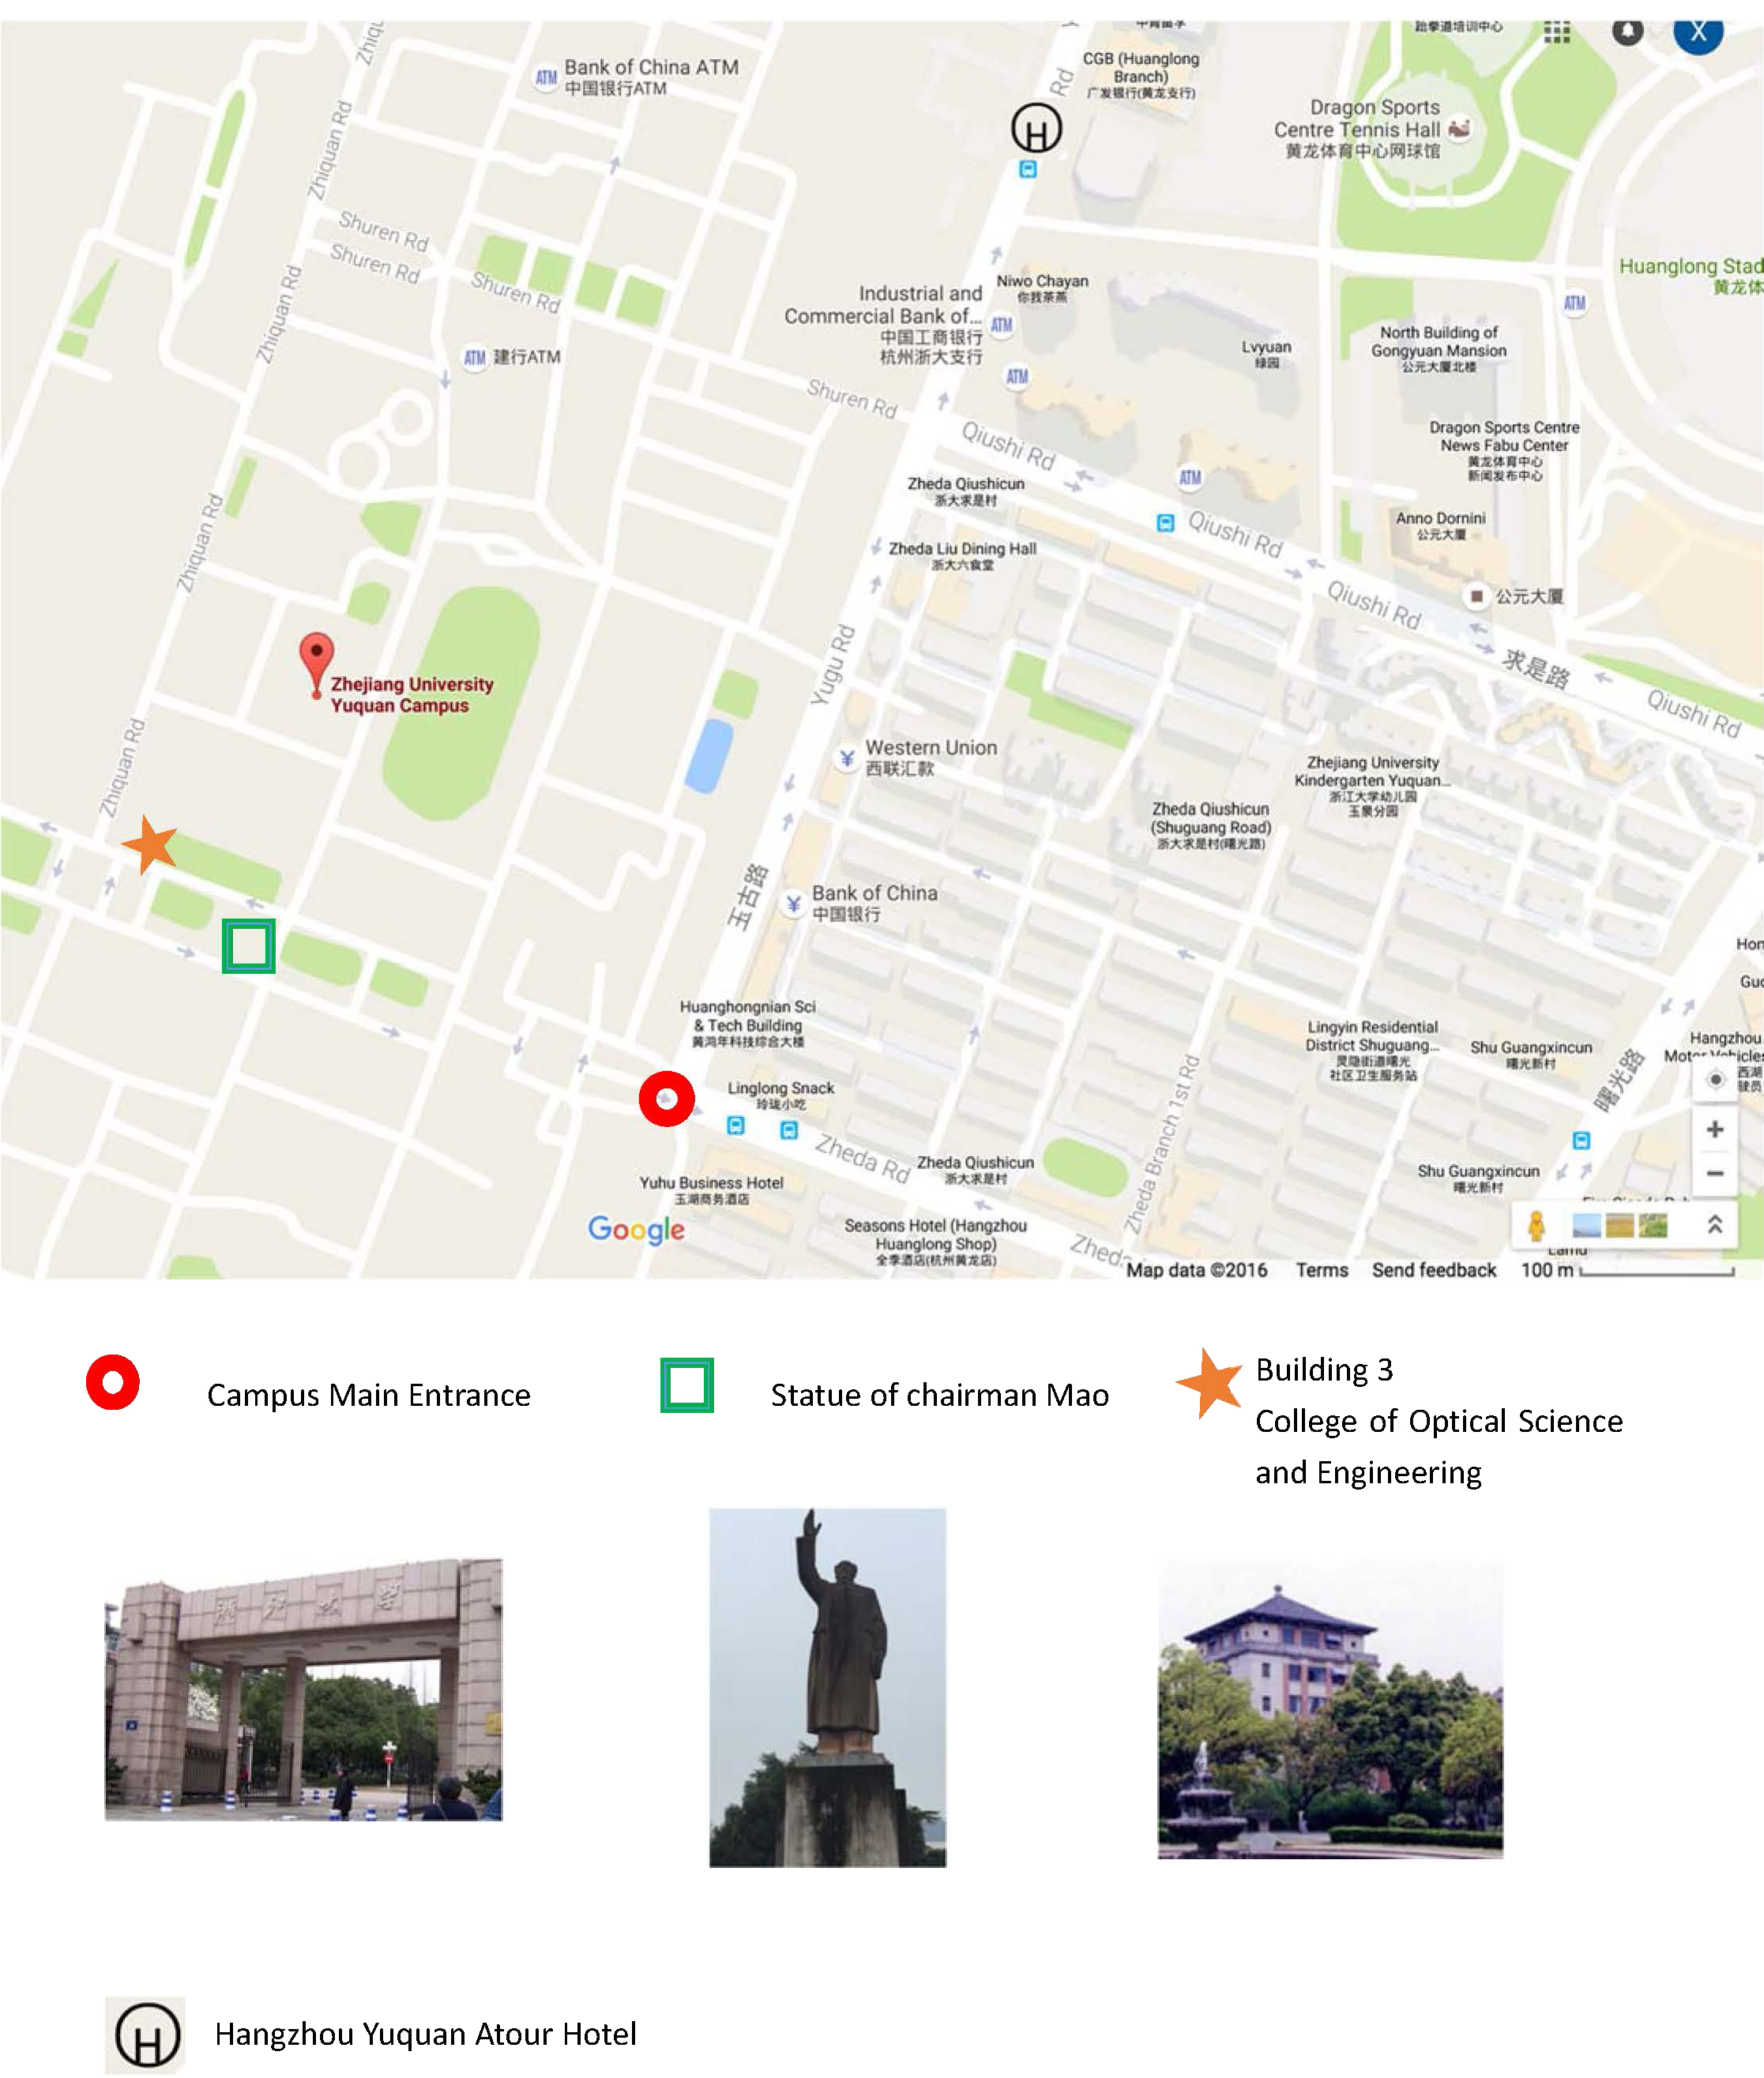
Task: Click the Bank of China ATM icon
Action: coord(546,77)
